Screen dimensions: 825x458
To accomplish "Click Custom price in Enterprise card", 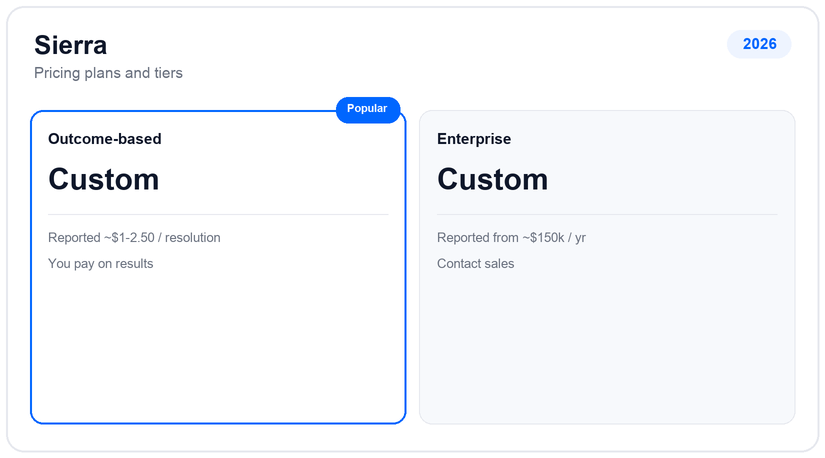I will click(x=492, y=180).
